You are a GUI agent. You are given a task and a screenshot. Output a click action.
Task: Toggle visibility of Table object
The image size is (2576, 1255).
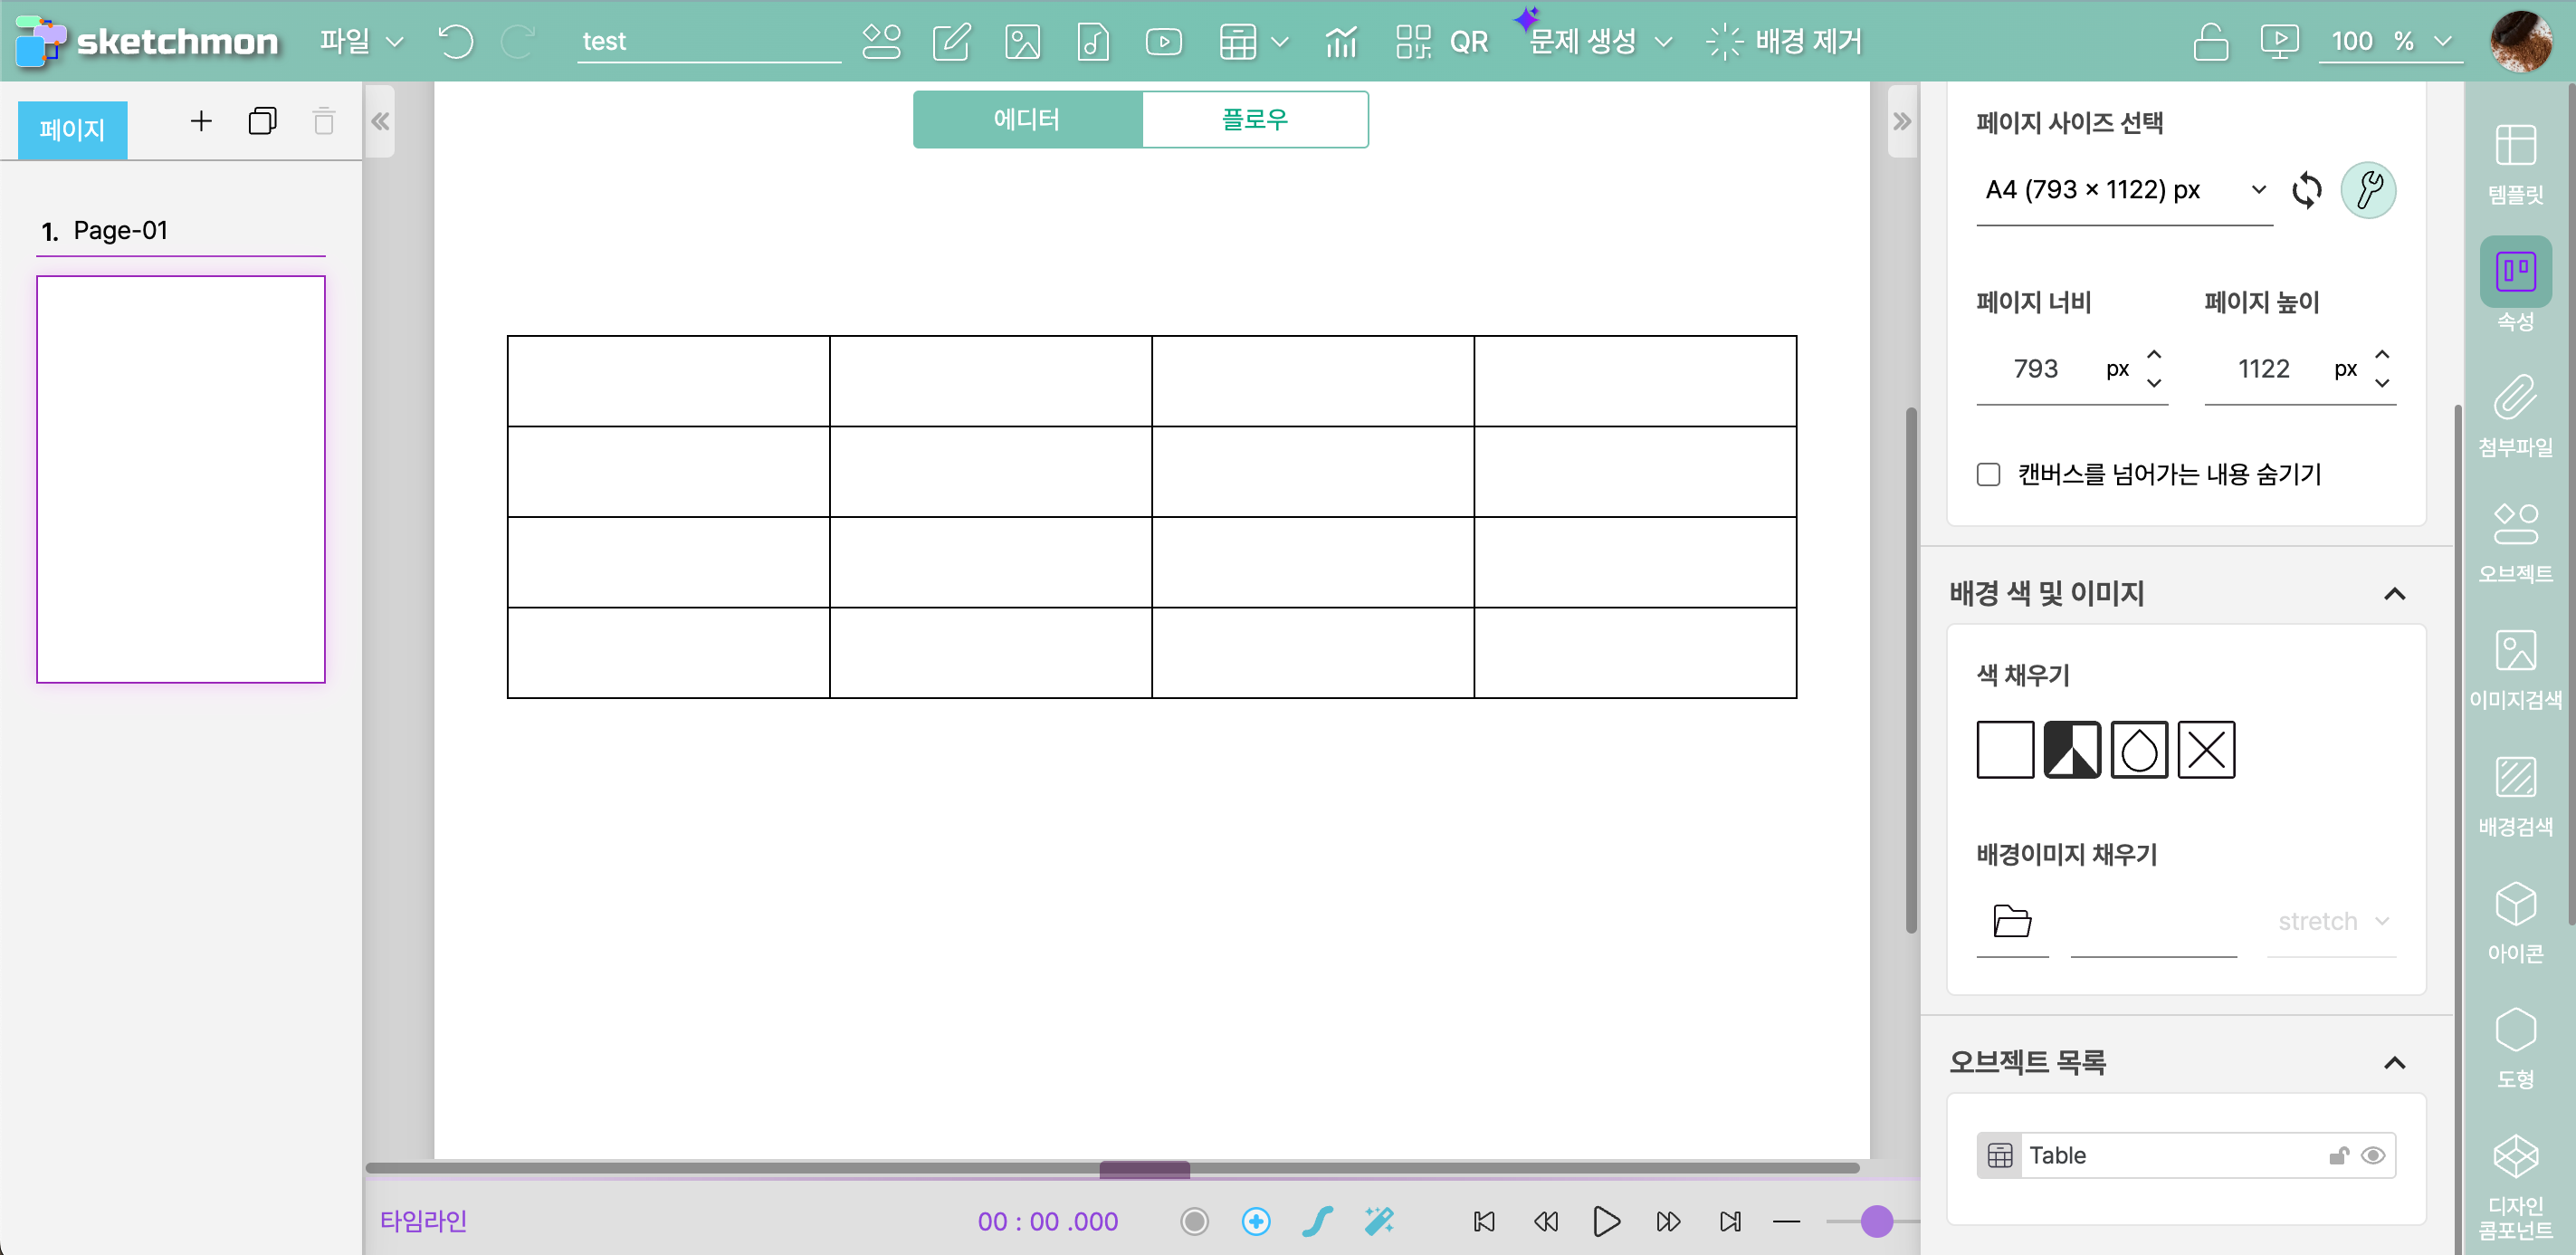[2372, 1155]
